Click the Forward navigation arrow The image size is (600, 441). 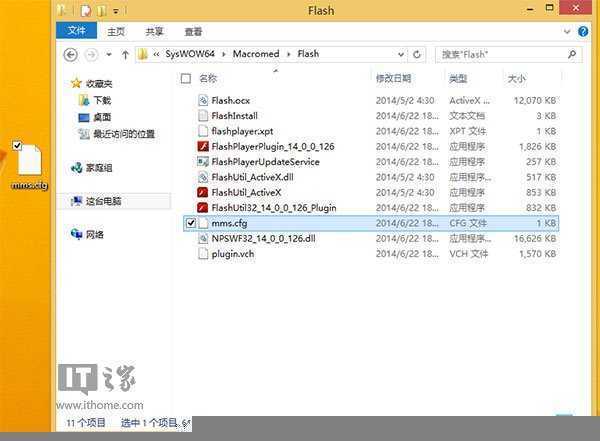(x=91, y=55)
